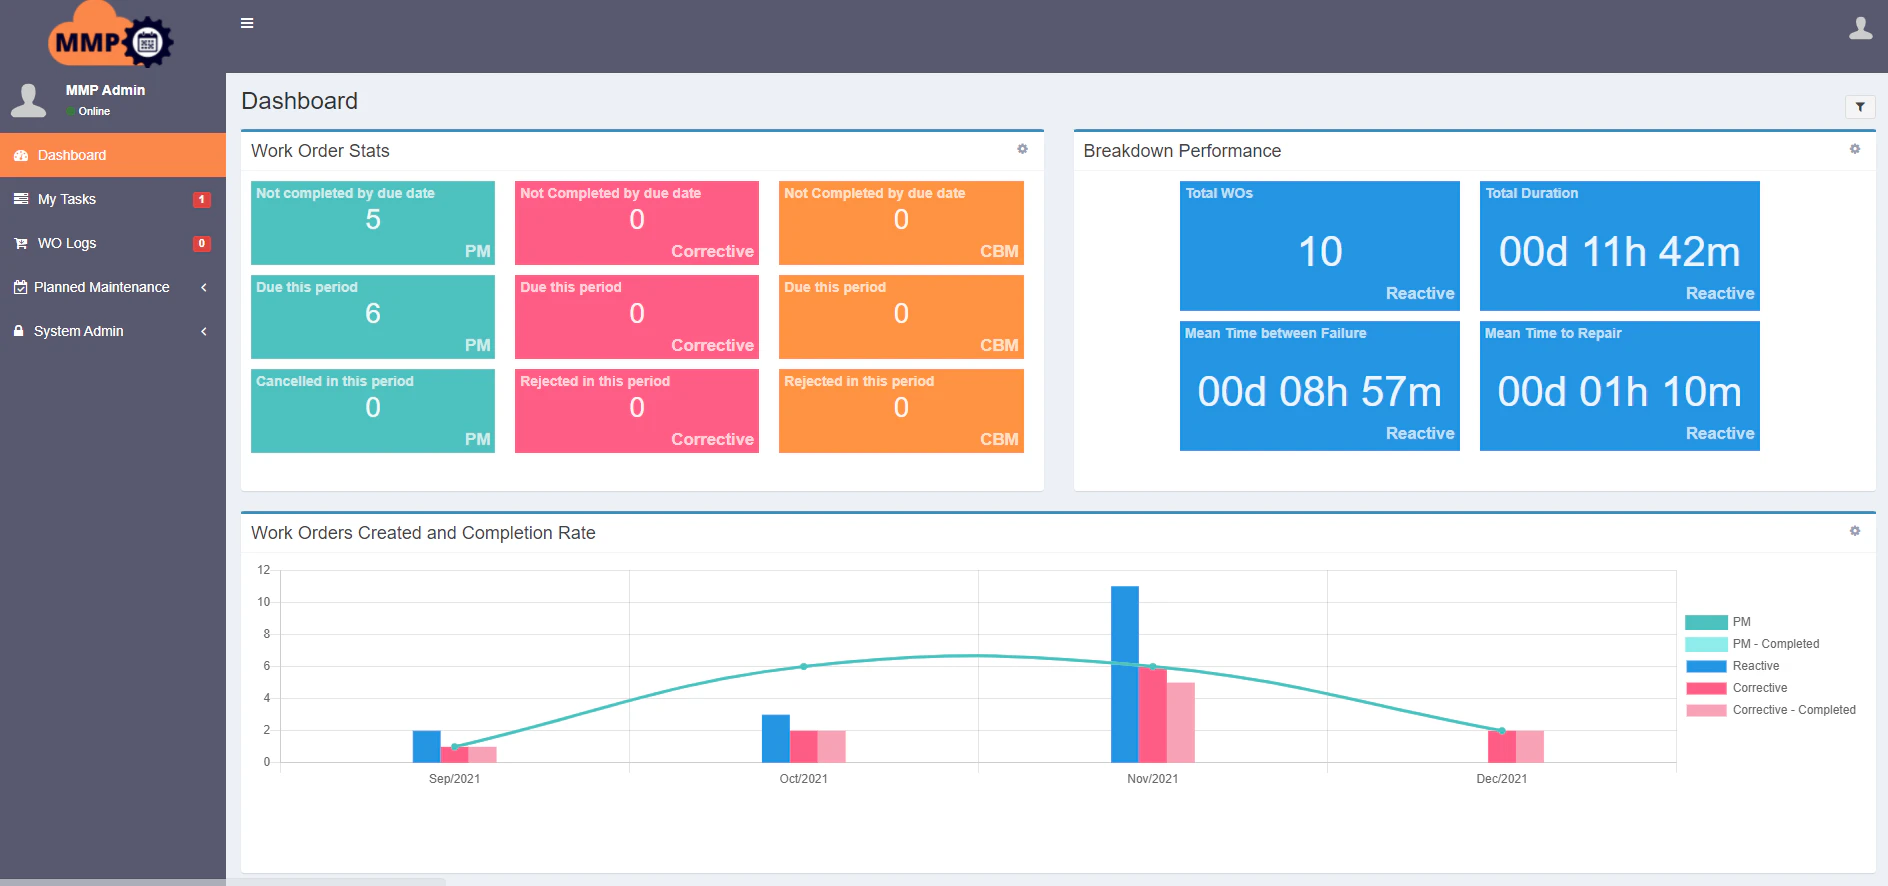This screenshot has height=886, width=1888.
Task: Toggle Reactive series in chart legend
Action: tap(1755, 666)
